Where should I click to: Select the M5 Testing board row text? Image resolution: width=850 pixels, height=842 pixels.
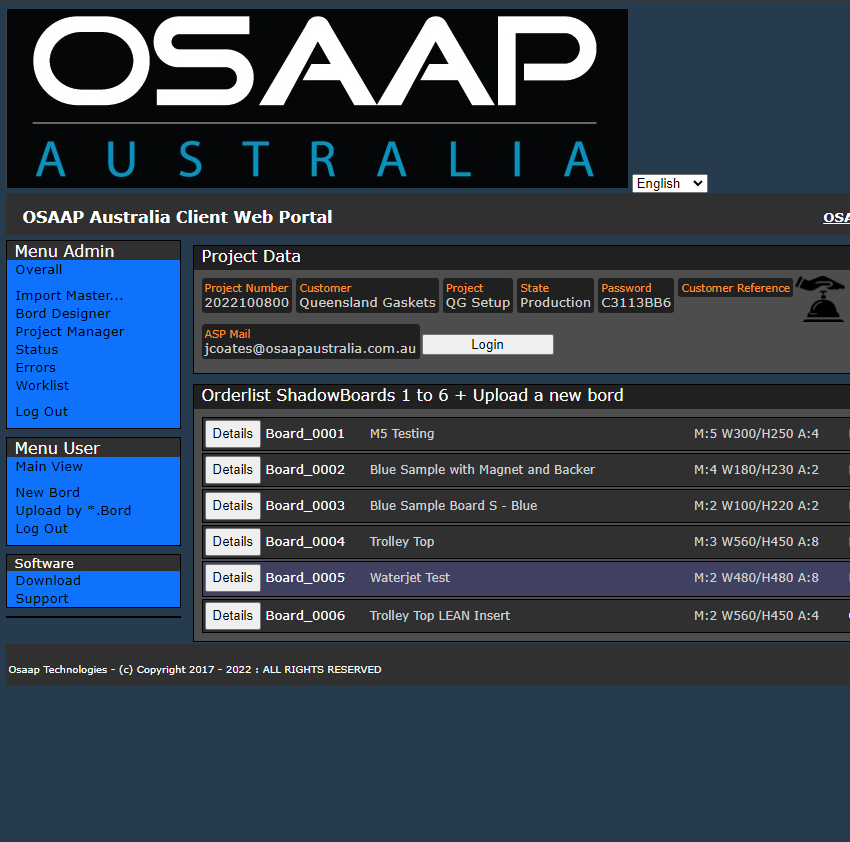click(402, 434)
